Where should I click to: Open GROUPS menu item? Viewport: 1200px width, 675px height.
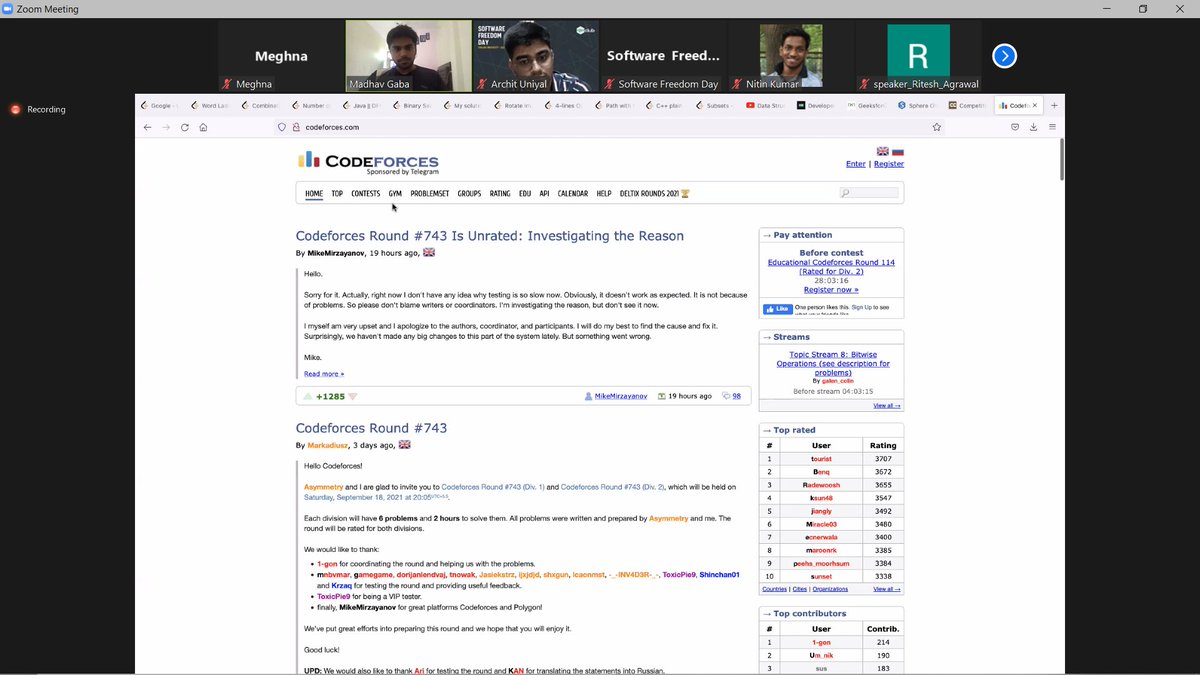(469, 193)
